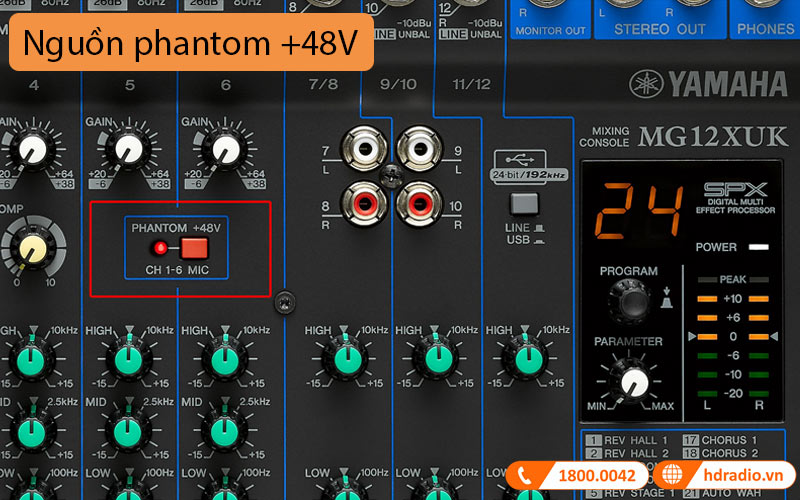Click the white POWER indicator light
Viewport: 800px width, 500px height.
point(759,247)
